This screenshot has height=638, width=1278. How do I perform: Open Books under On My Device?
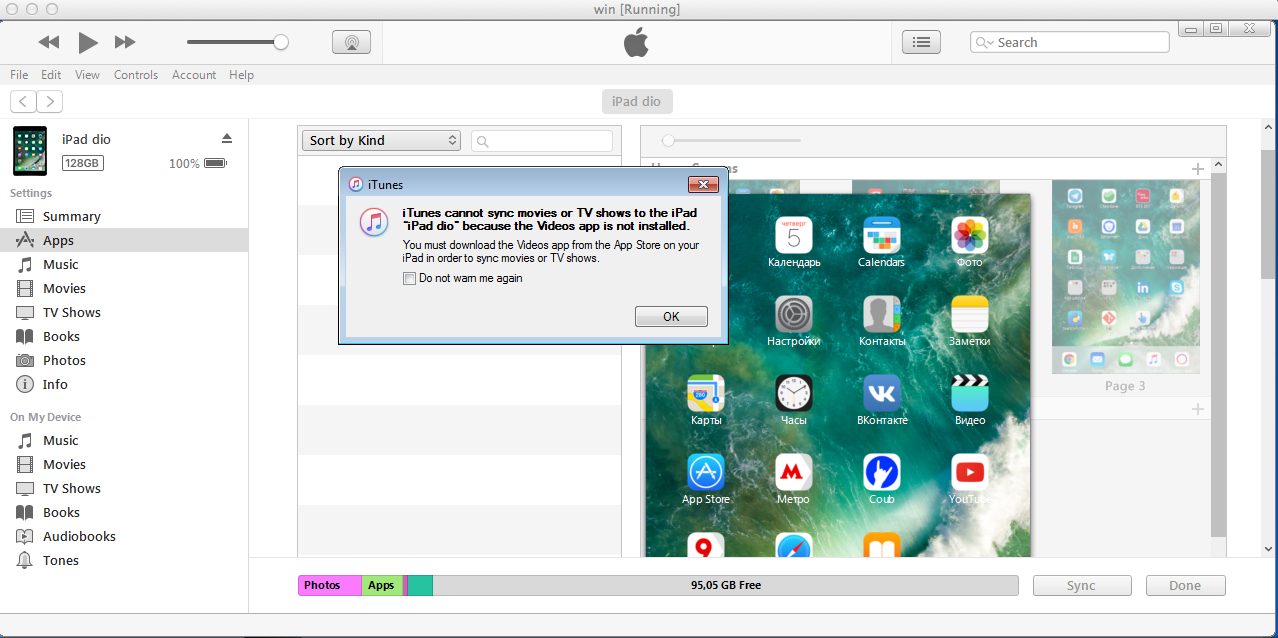(124, 512)
